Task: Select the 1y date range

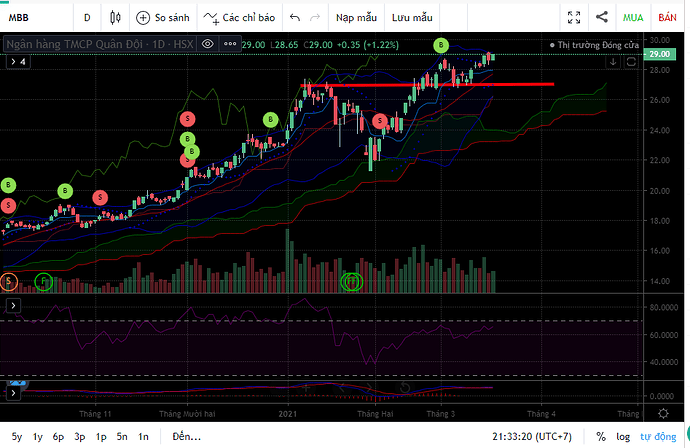Action: (38, 437)
